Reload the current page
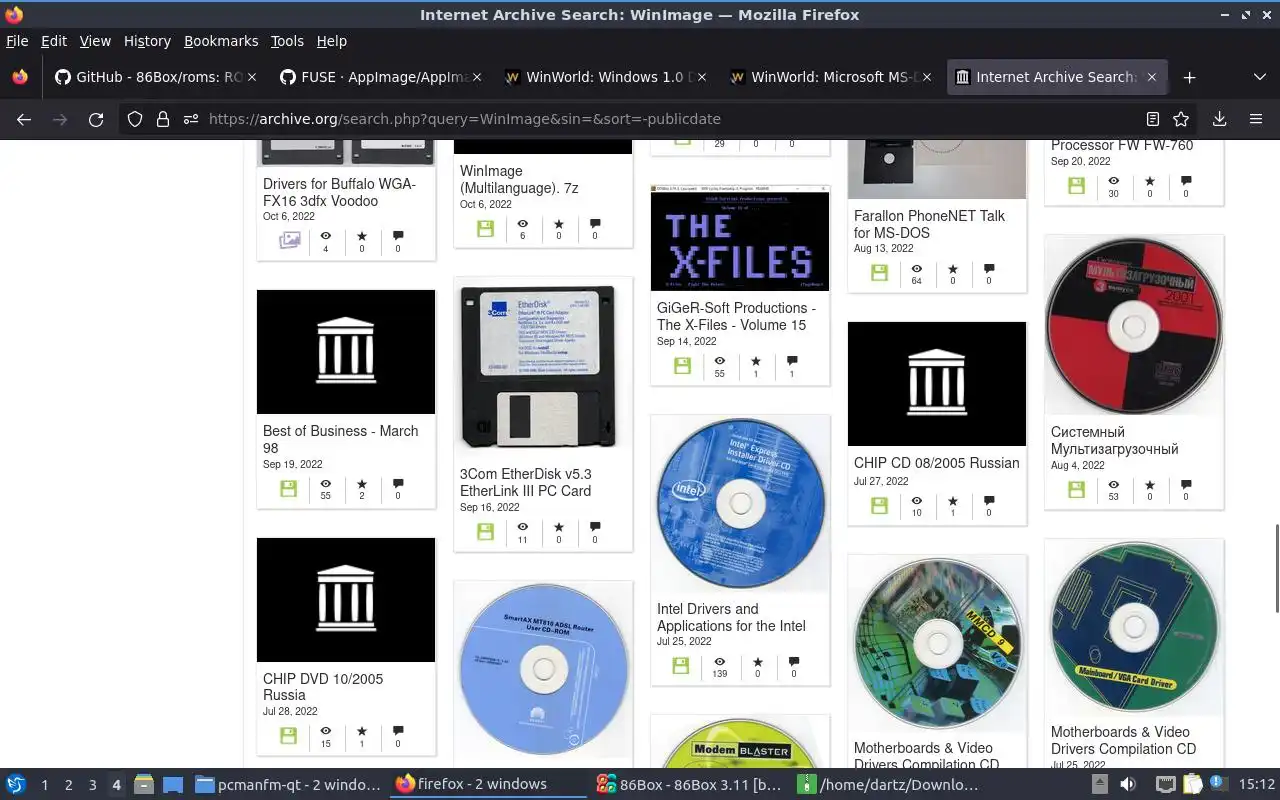The height and width of the screenshot is (800, 1280). (96, 119)
